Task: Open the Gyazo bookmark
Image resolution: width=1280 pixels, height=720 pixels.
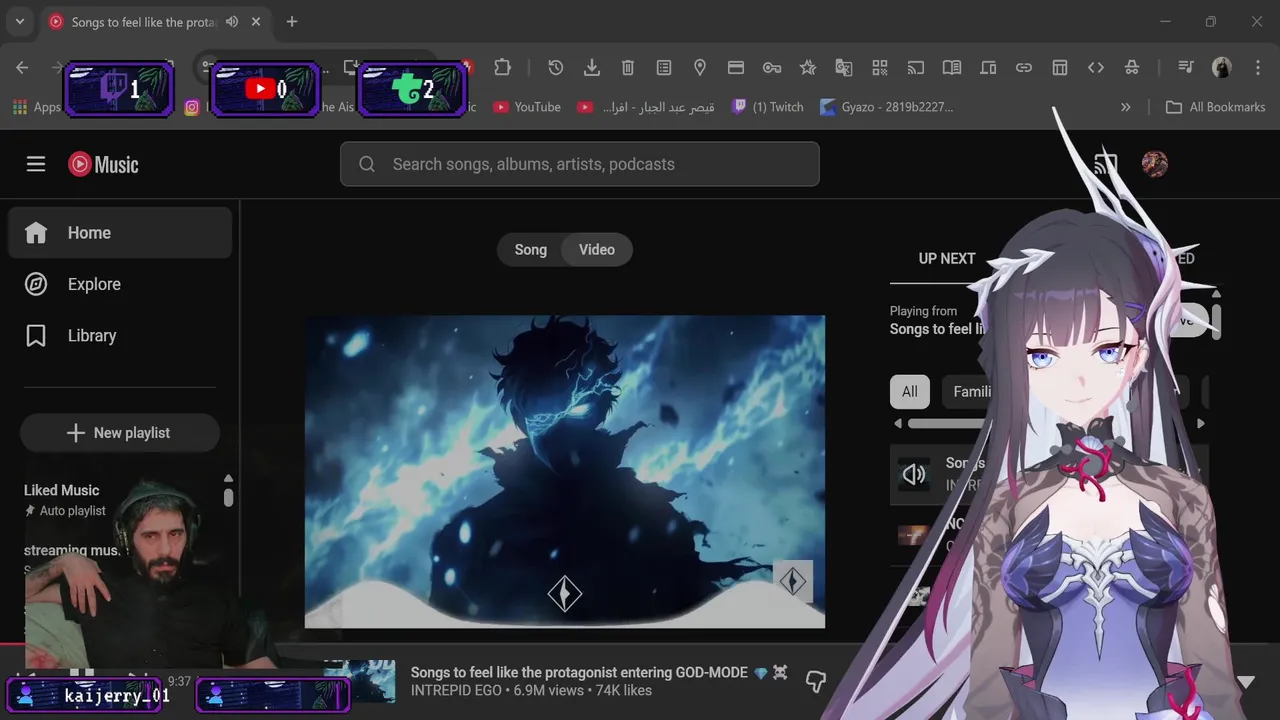Action: [887, 107]
